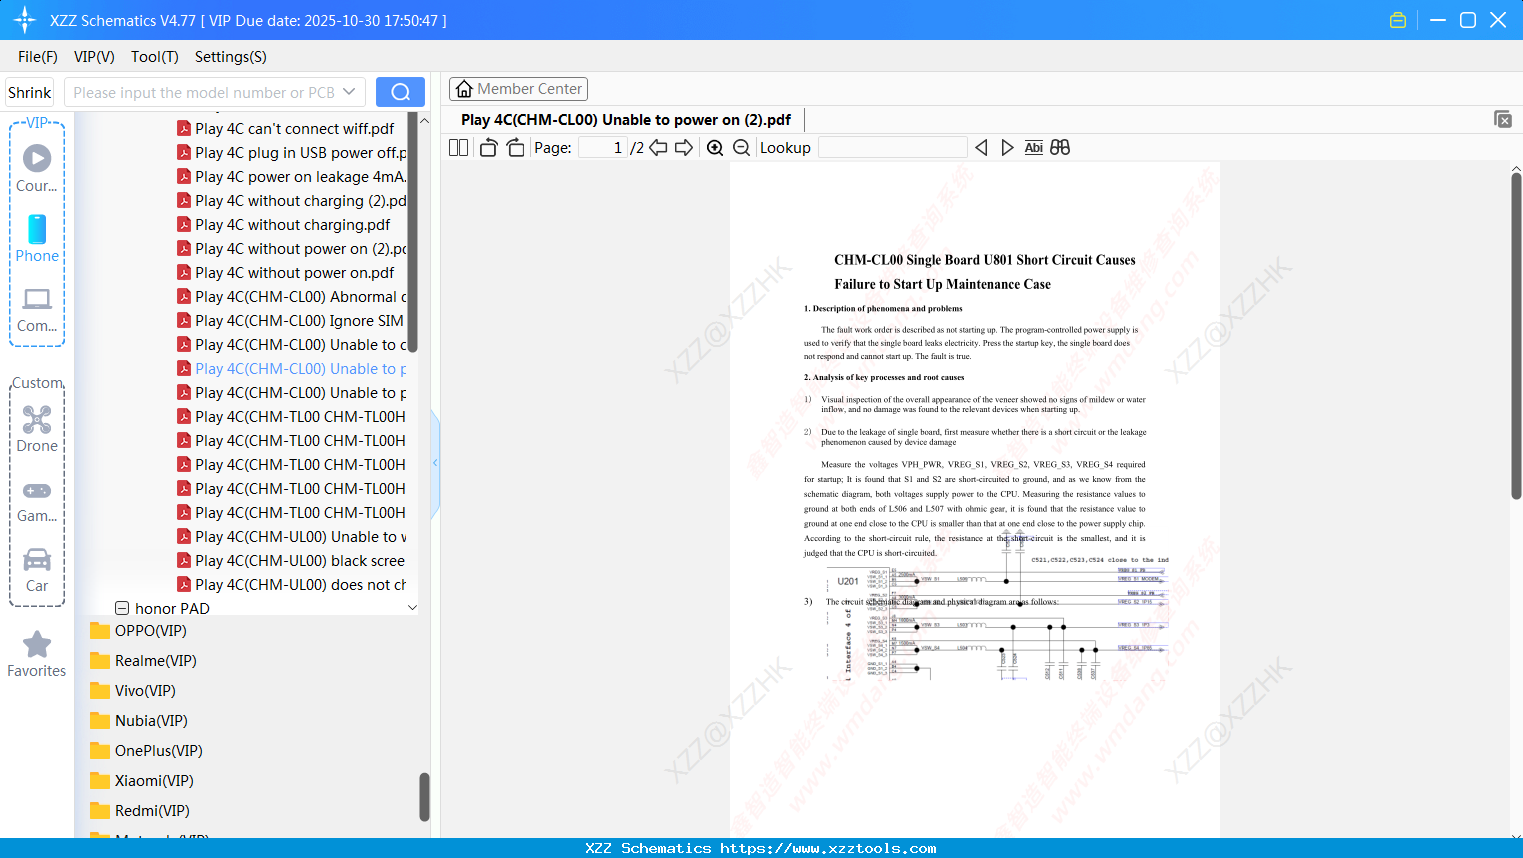Click the pop-out window icon in the viewer corner

1503,119
